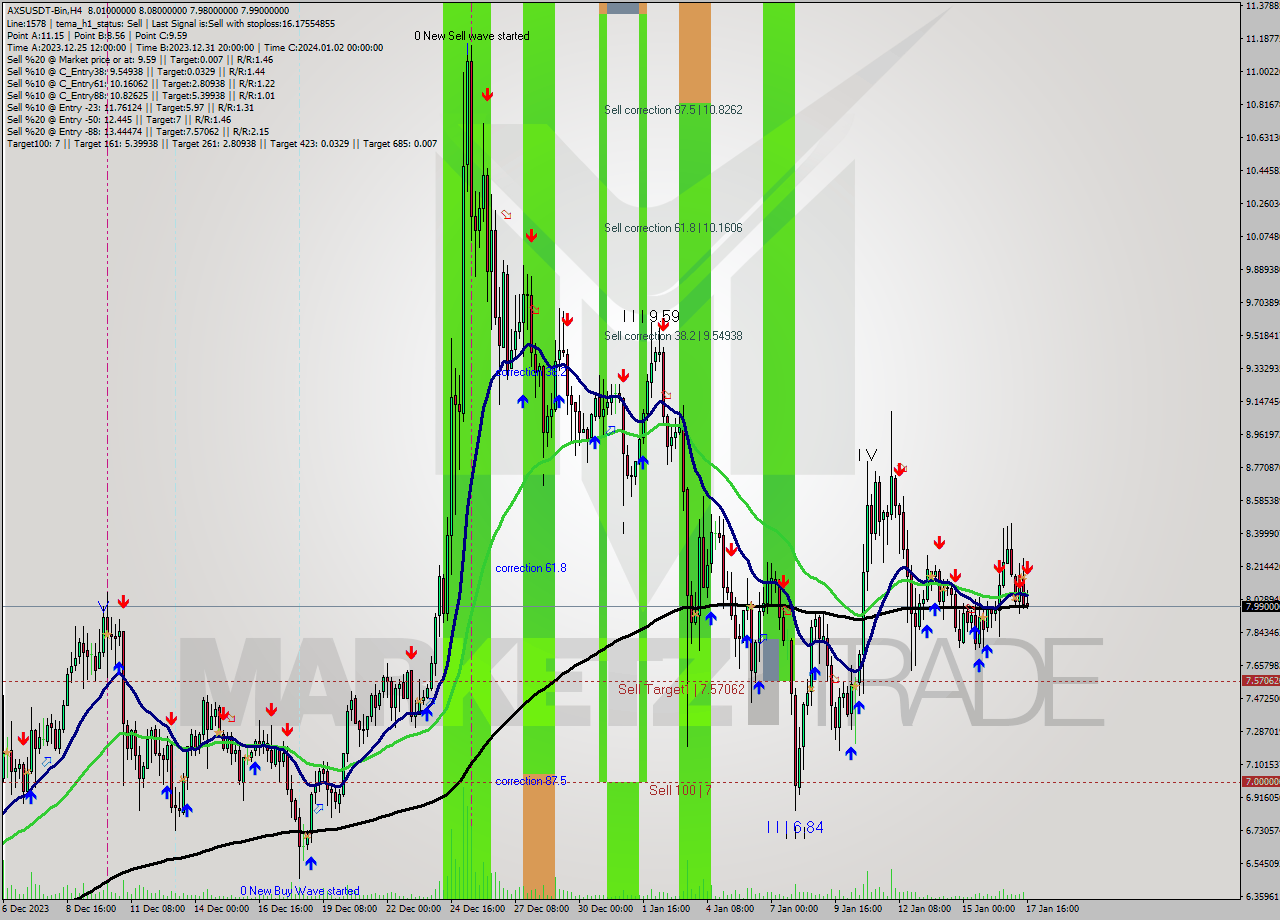The width and height of the screenshot is (1280, 920).
Task: Click the '16 Dec 16:00' date label
Action: [285, 909]
